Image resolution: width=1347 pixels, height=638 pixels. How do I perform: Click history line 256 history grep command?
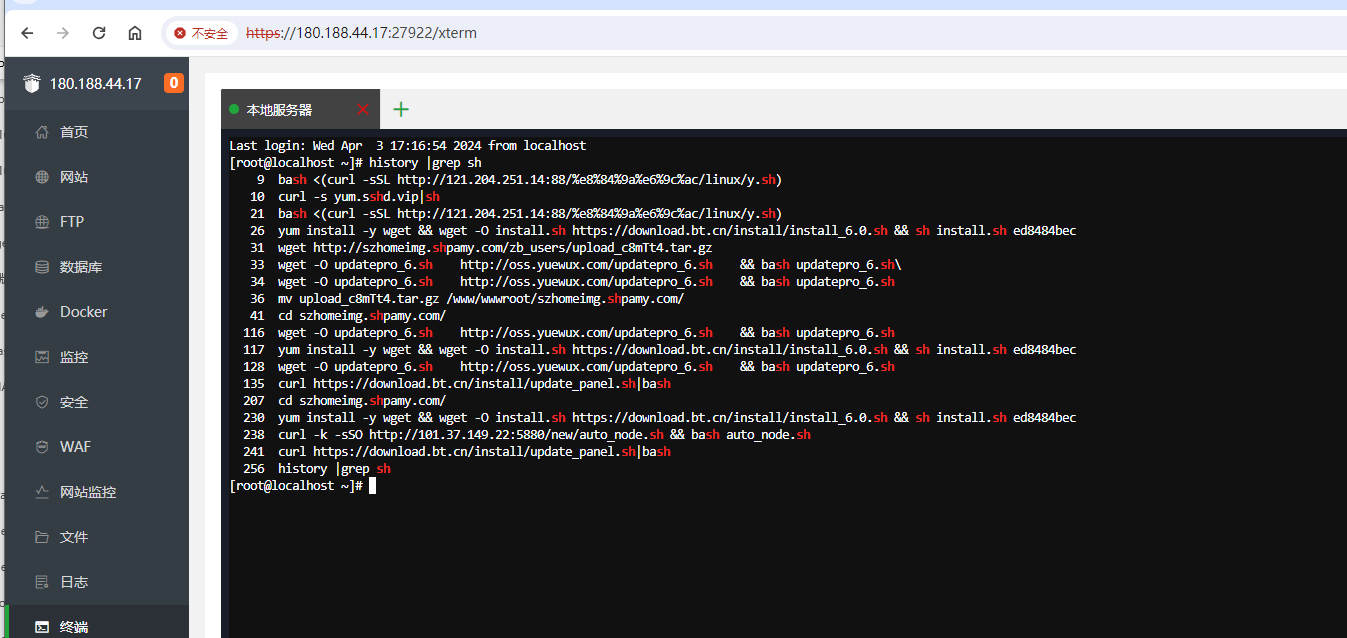coord(317,469)
